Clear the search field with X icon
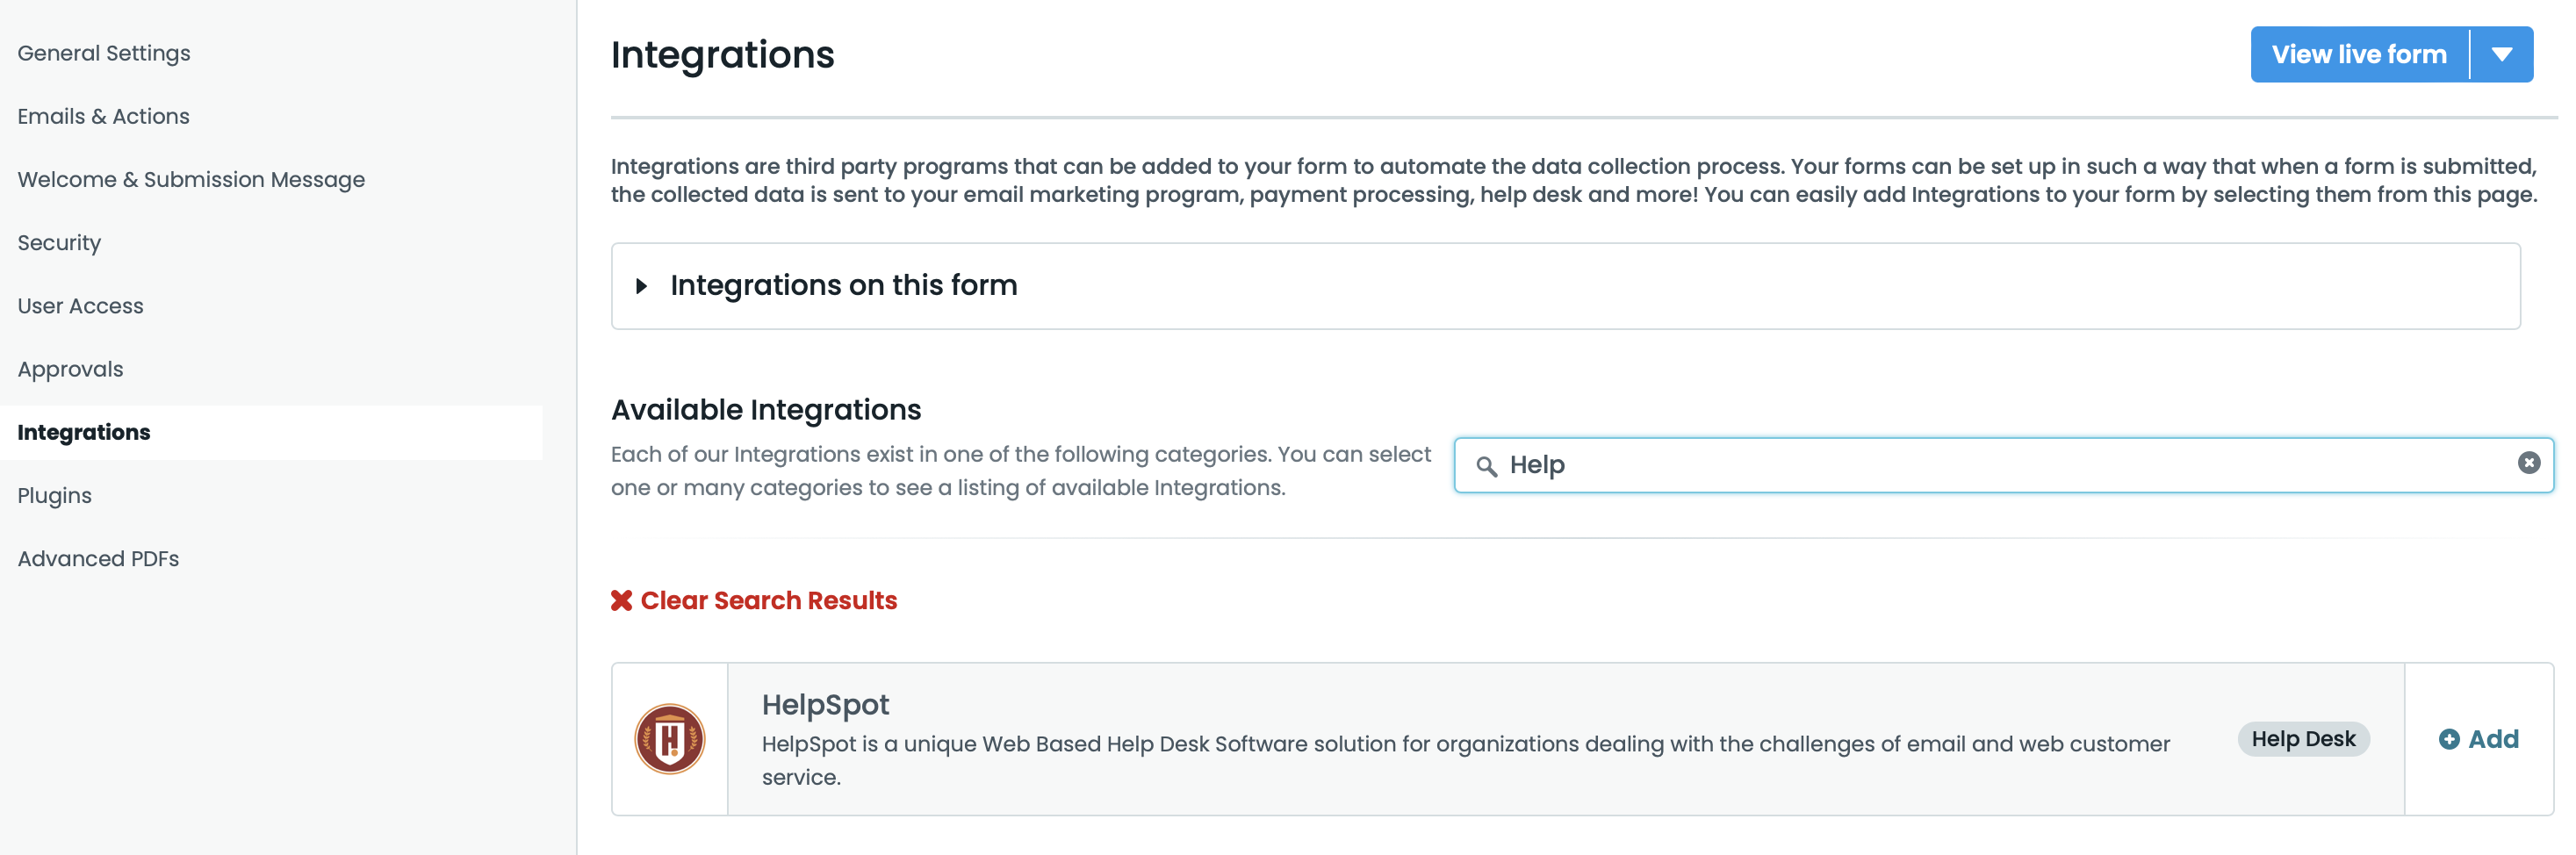The height and width of the screenshot is (855, 2576). [x=2528, y=463]
